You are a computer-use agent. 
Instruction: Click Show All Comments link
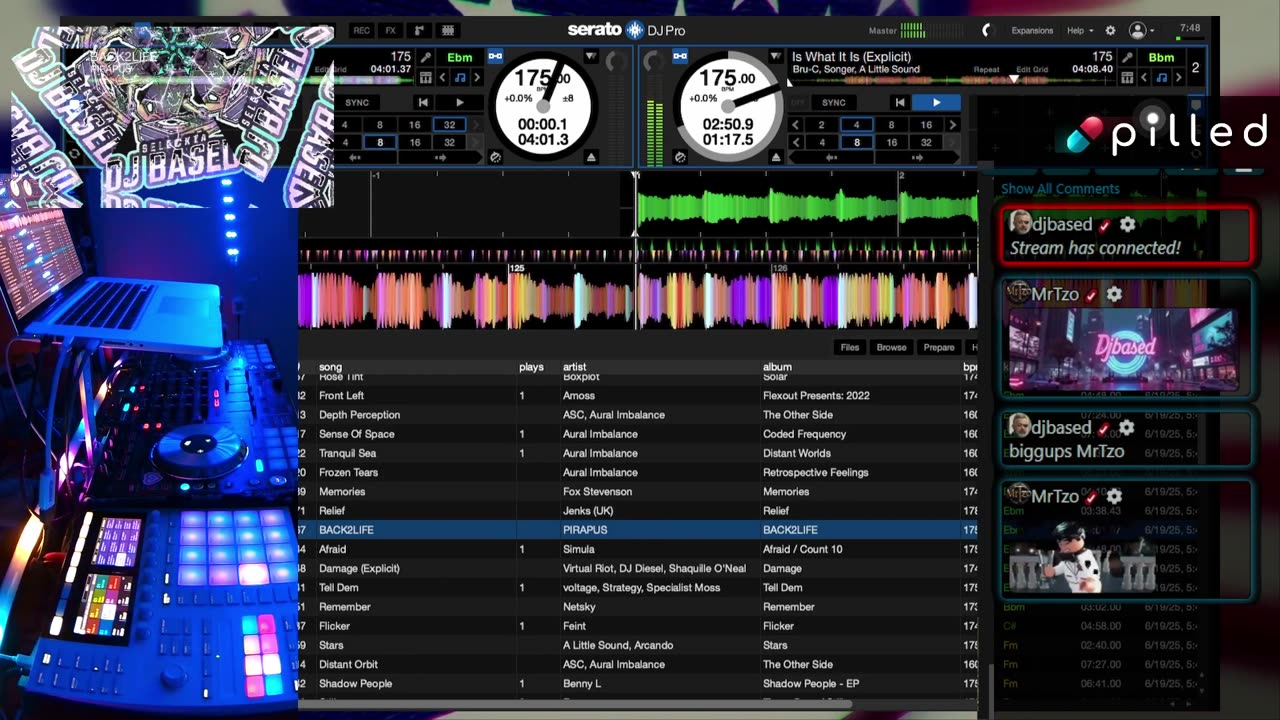click(1060, 189)
